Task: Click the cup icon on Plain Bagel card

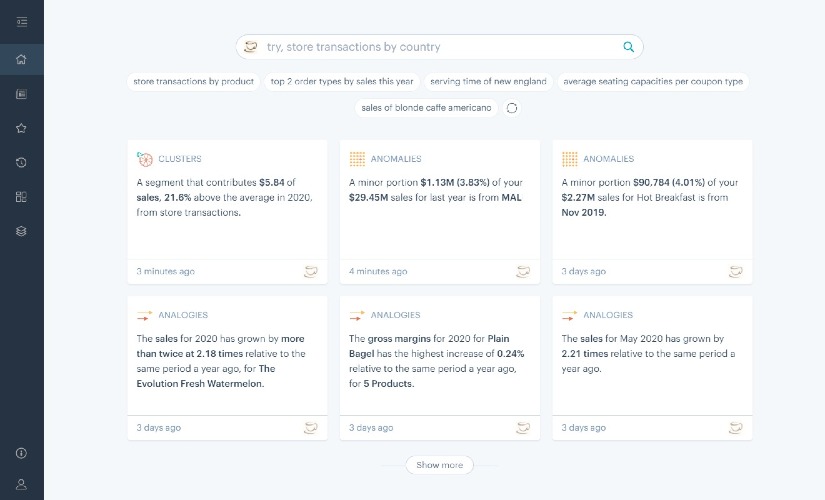Action: (523, 428)
